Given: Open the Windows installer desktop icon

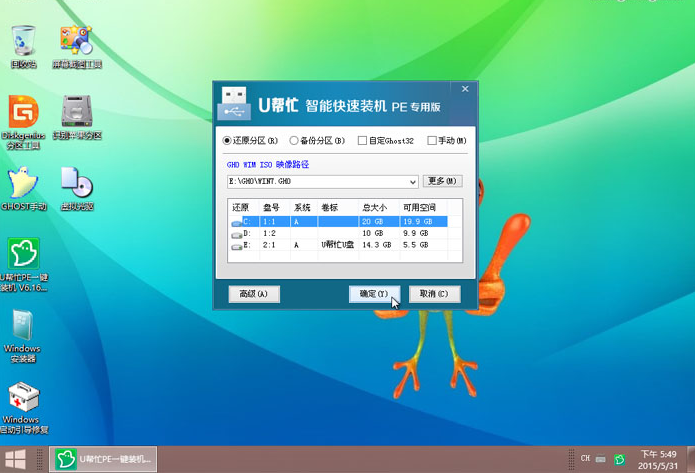Looking at the screenshot, I should (23, 336).
